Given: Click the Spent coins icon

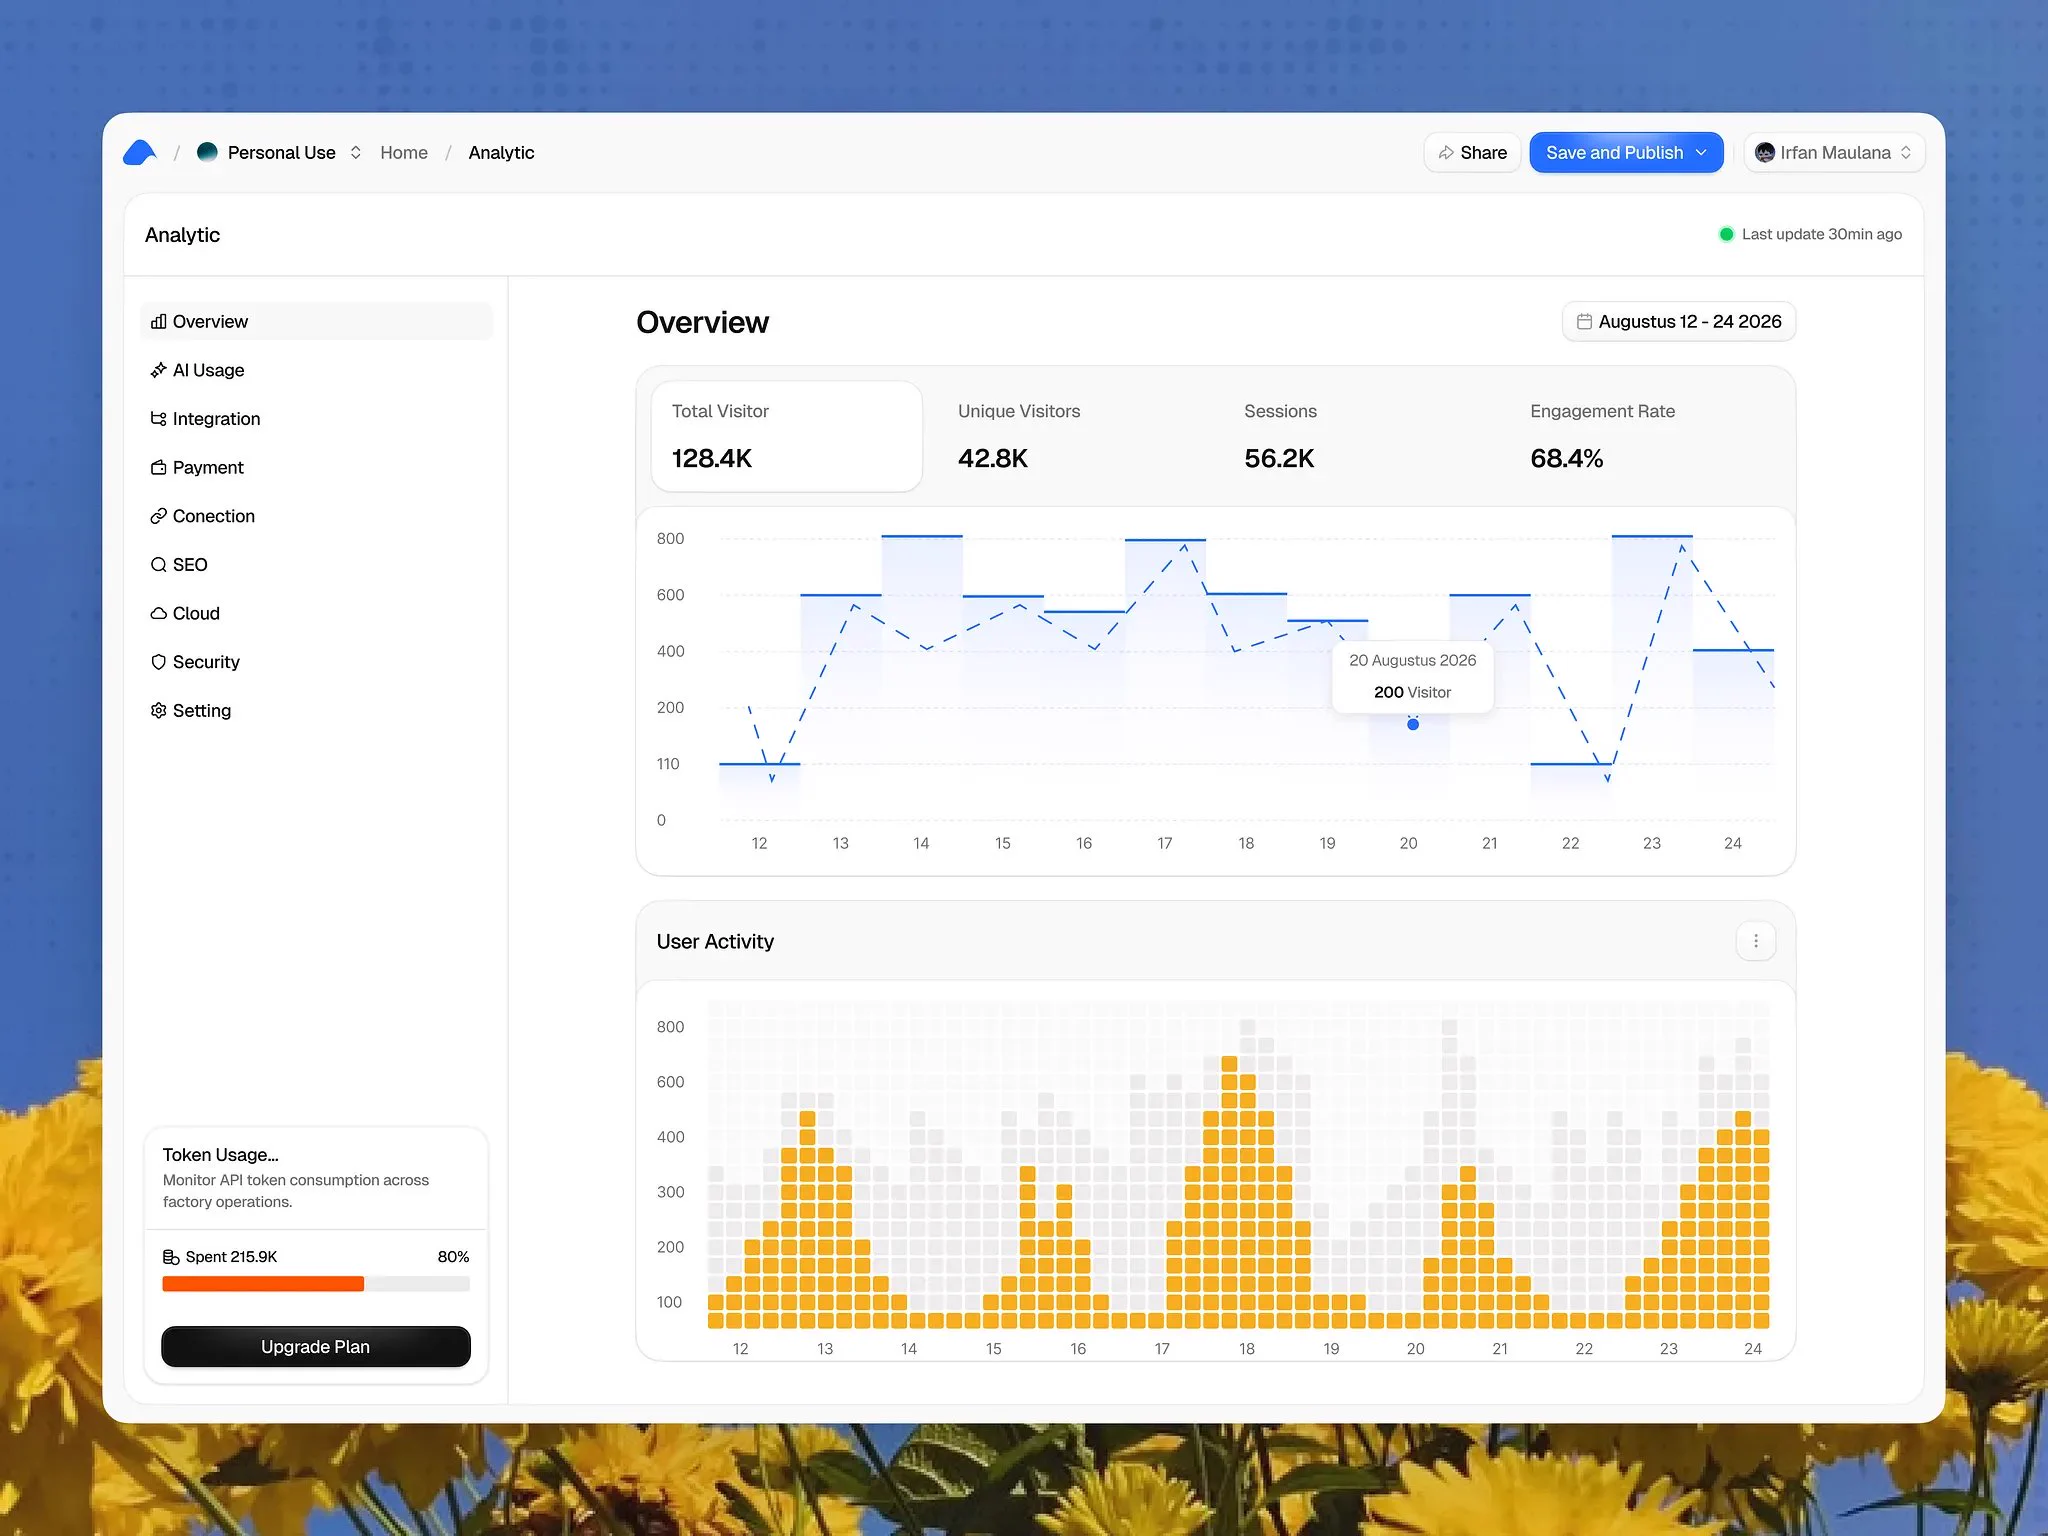Looking at the screenshot, I should (x=171, y=1257).
